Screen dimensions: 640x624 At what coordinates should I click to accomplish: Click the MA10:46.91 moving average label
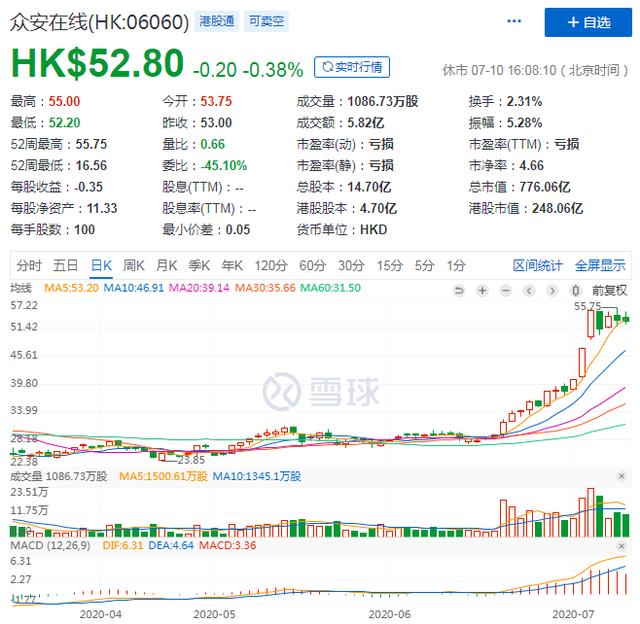(x=133, y=288)
